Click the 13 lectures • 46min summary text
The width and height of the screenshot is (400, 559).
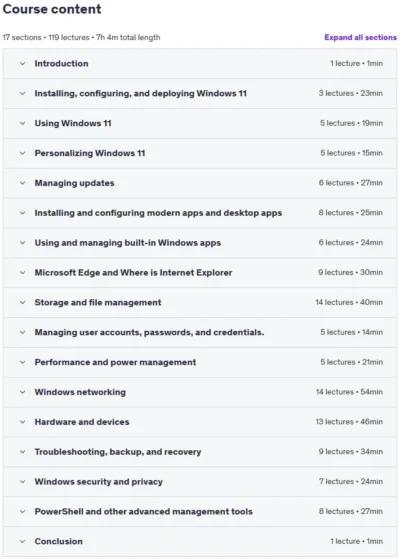pos(349,422)
